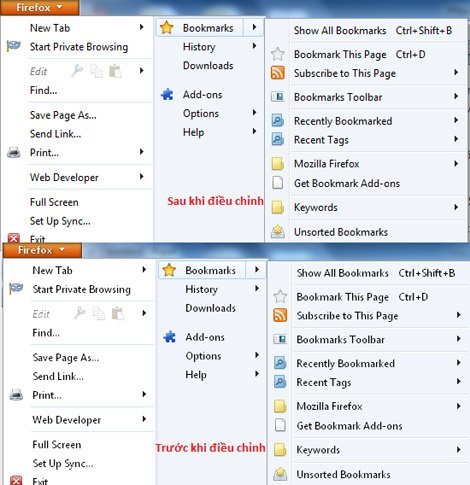
Task: Expand the Bookmarks split-arrow in the upper menu
Action: (254, 27)
